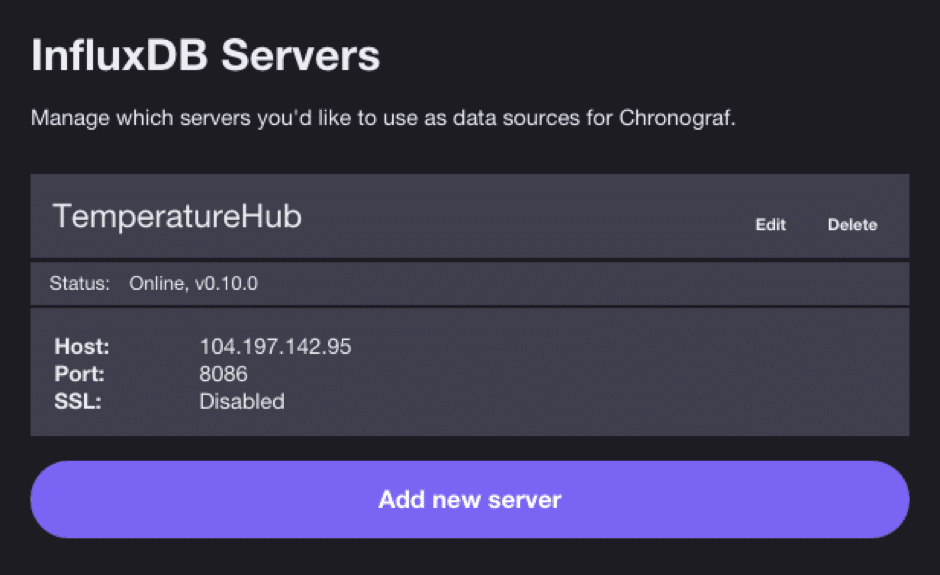
Task: Click the Status label
Action: [x=79, y=284]
